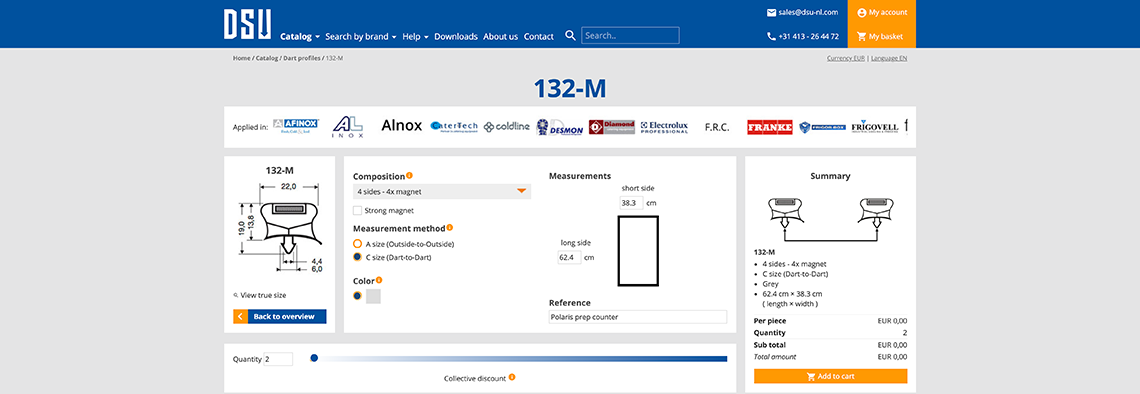Open the Desmon brand logo
The image size is (1140, 394).
[x=560, y=126]
